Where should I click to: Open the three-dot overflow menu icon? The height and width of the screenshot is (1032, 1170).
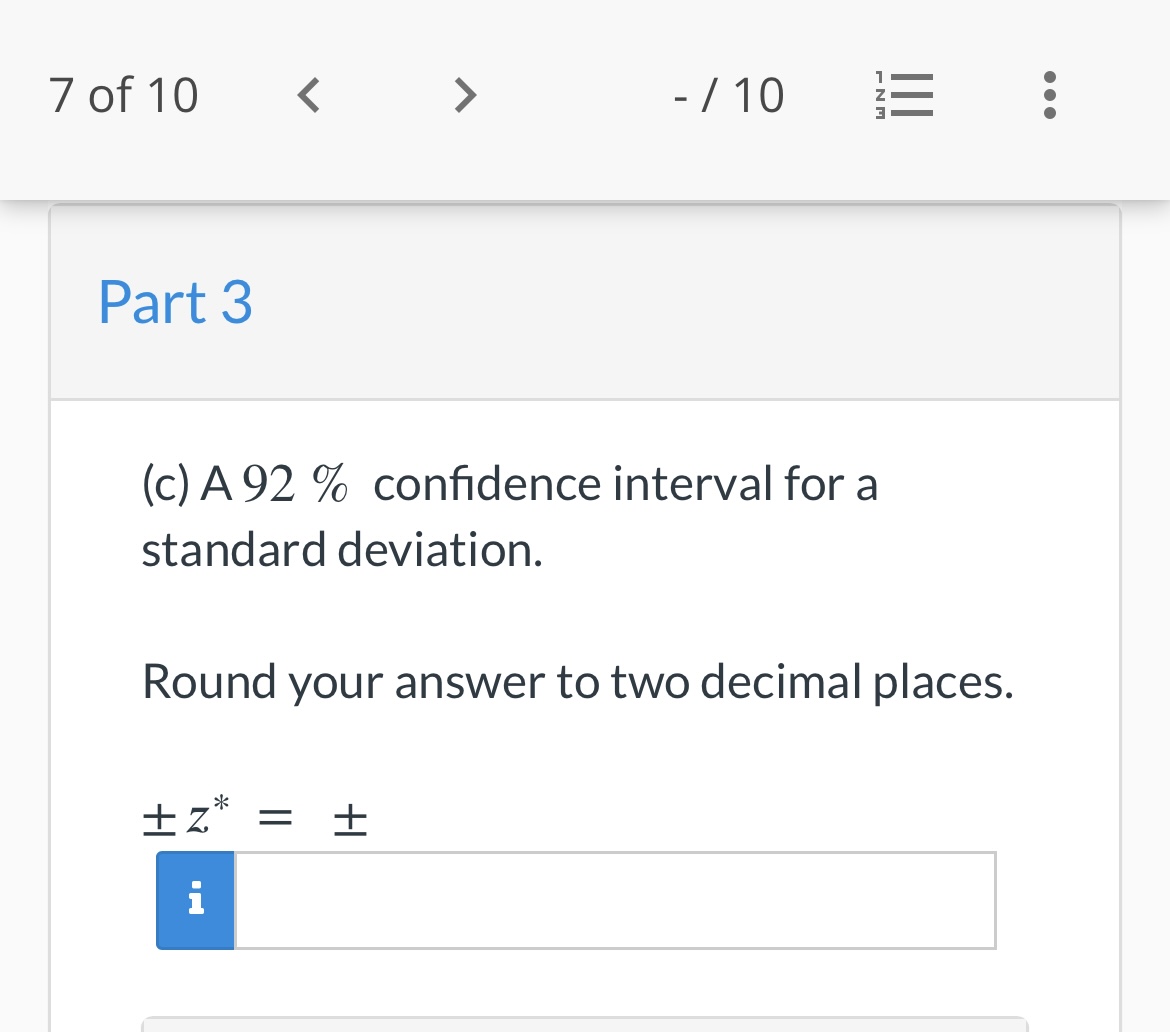point(1049,95)
